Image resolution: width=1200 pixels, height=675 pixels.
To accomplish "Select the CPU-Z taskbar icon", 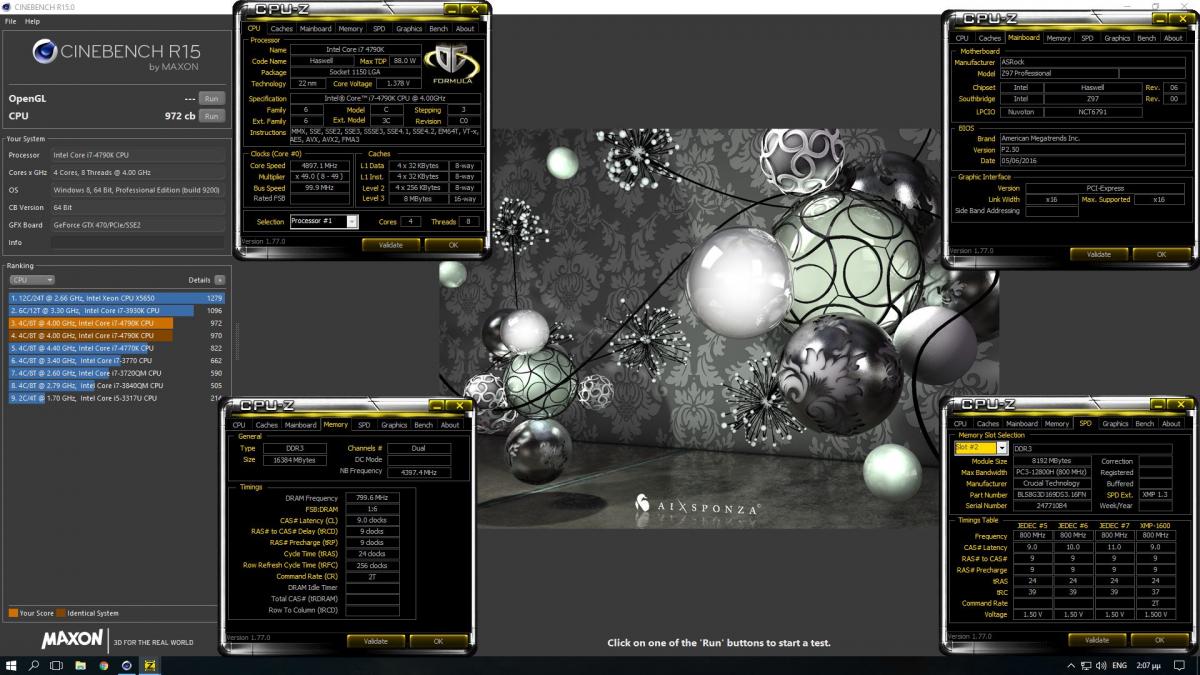I will (x=150, y=665).
